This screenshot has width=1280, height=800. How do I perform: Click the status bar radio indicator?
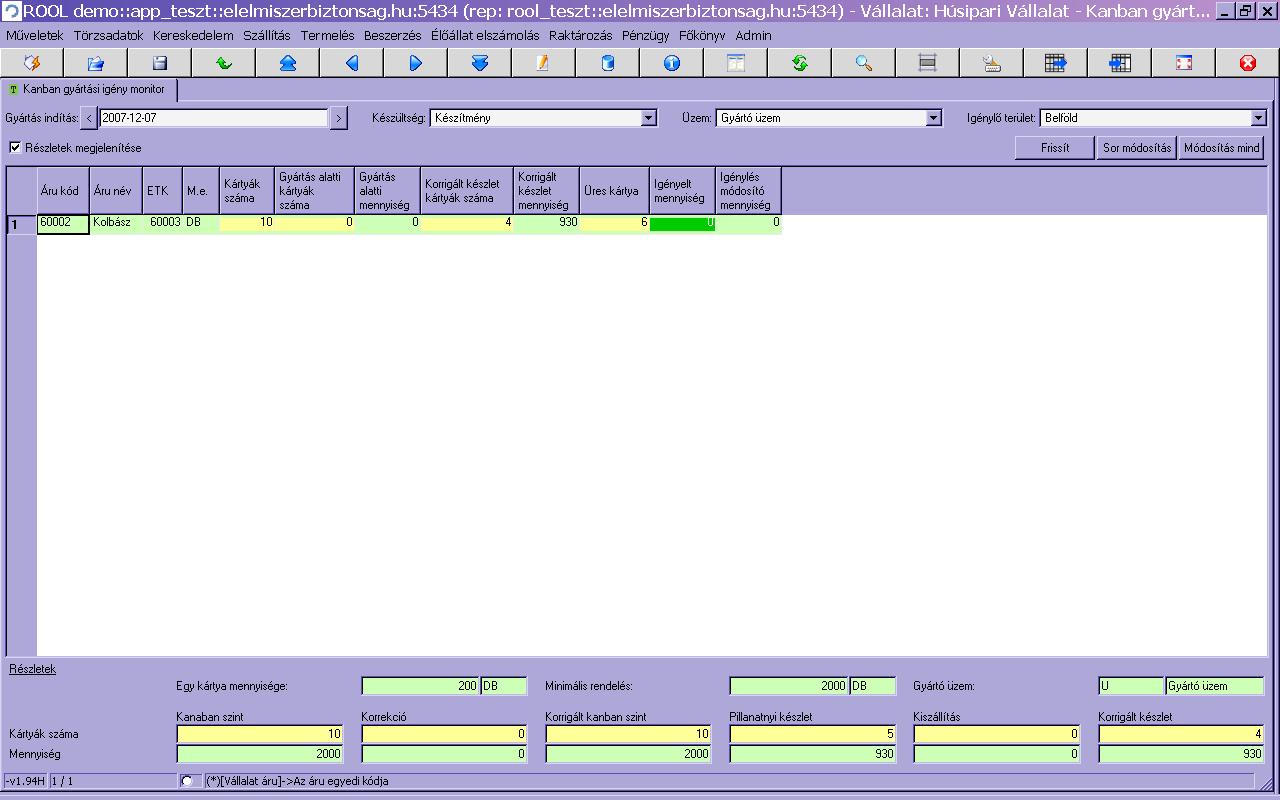[x=187, y=781]
